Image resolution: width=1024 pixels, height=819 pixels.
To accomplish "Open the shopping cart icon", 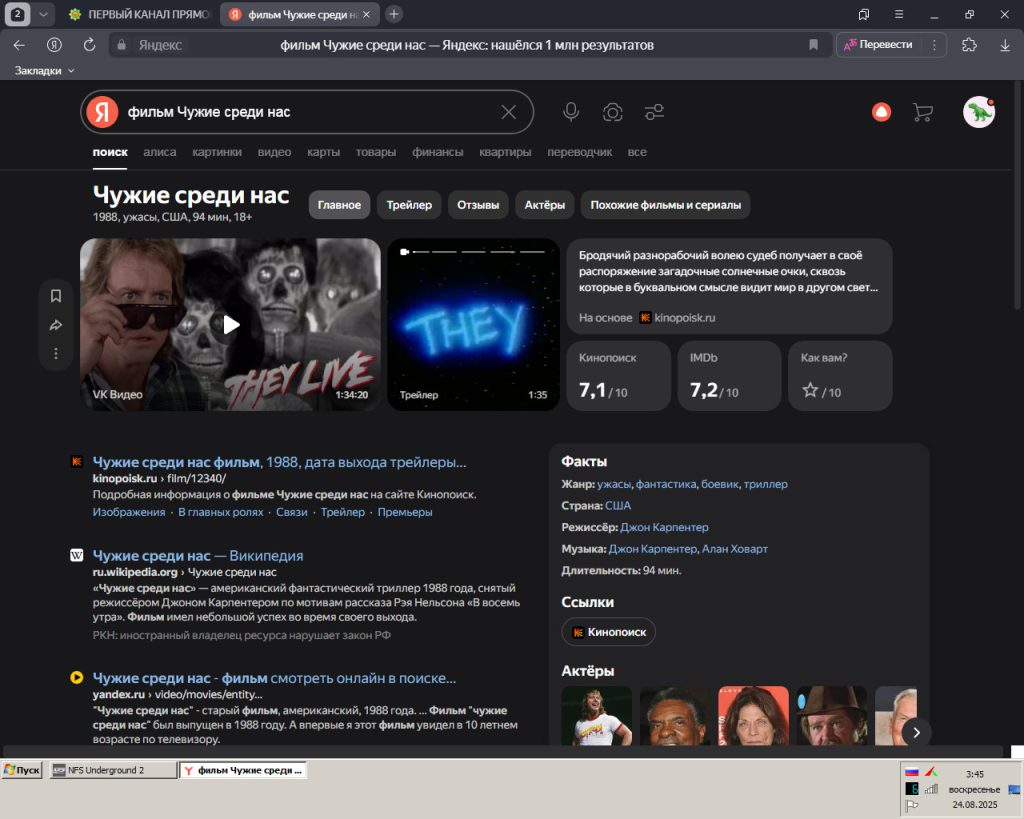I will pos(923,112).
